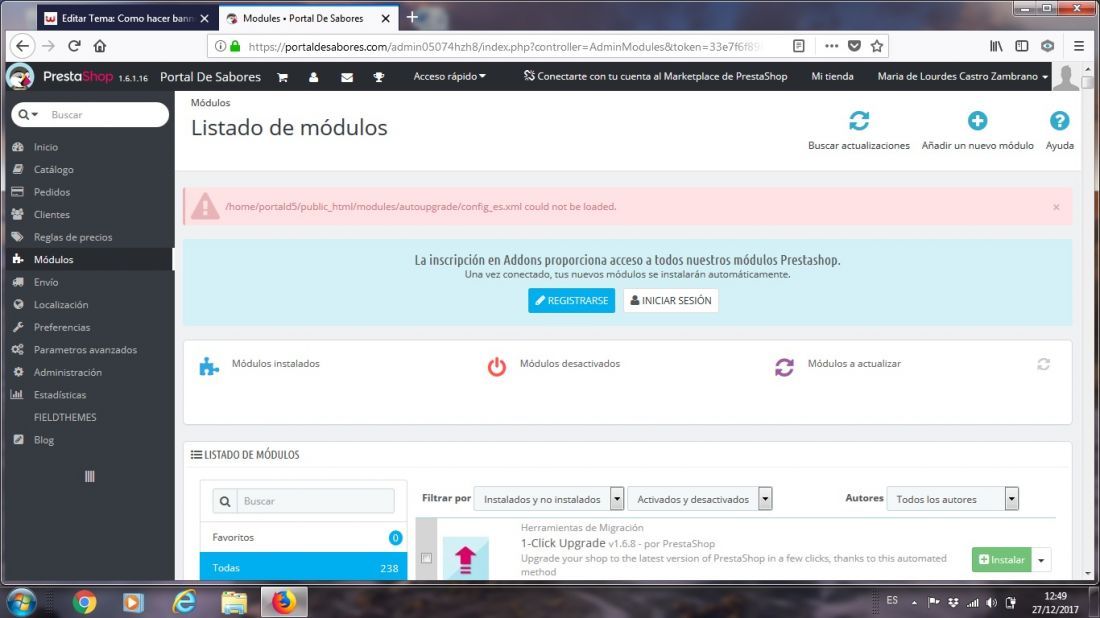Viewport: 1100px width, 618px height.
Task: Open Todos los autores dropdown
Action: pyautogui.click(x=953, y=499)
